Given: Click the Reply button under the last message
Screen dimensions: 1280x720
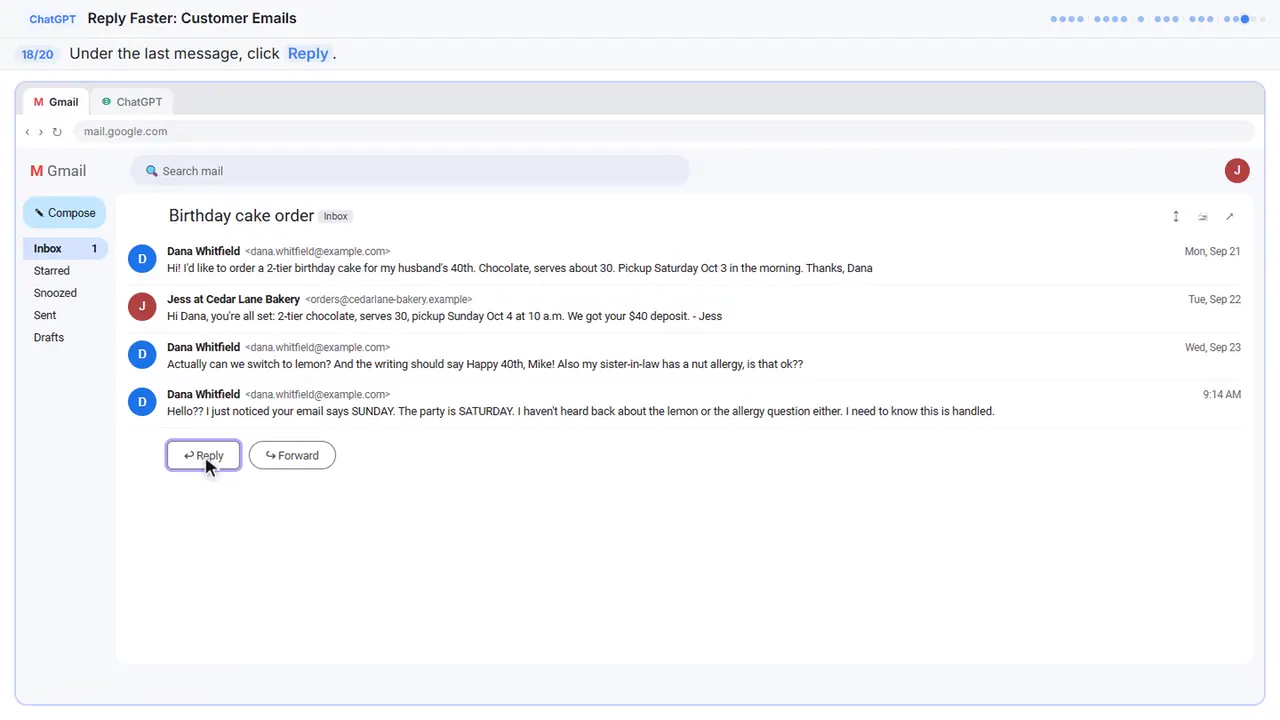Looking at the screenshot, I should [203, 455].
